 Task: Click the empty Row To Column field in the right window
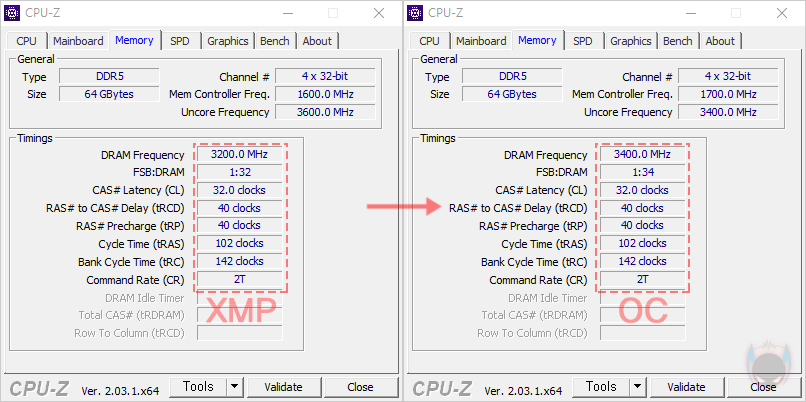(643, 333)
